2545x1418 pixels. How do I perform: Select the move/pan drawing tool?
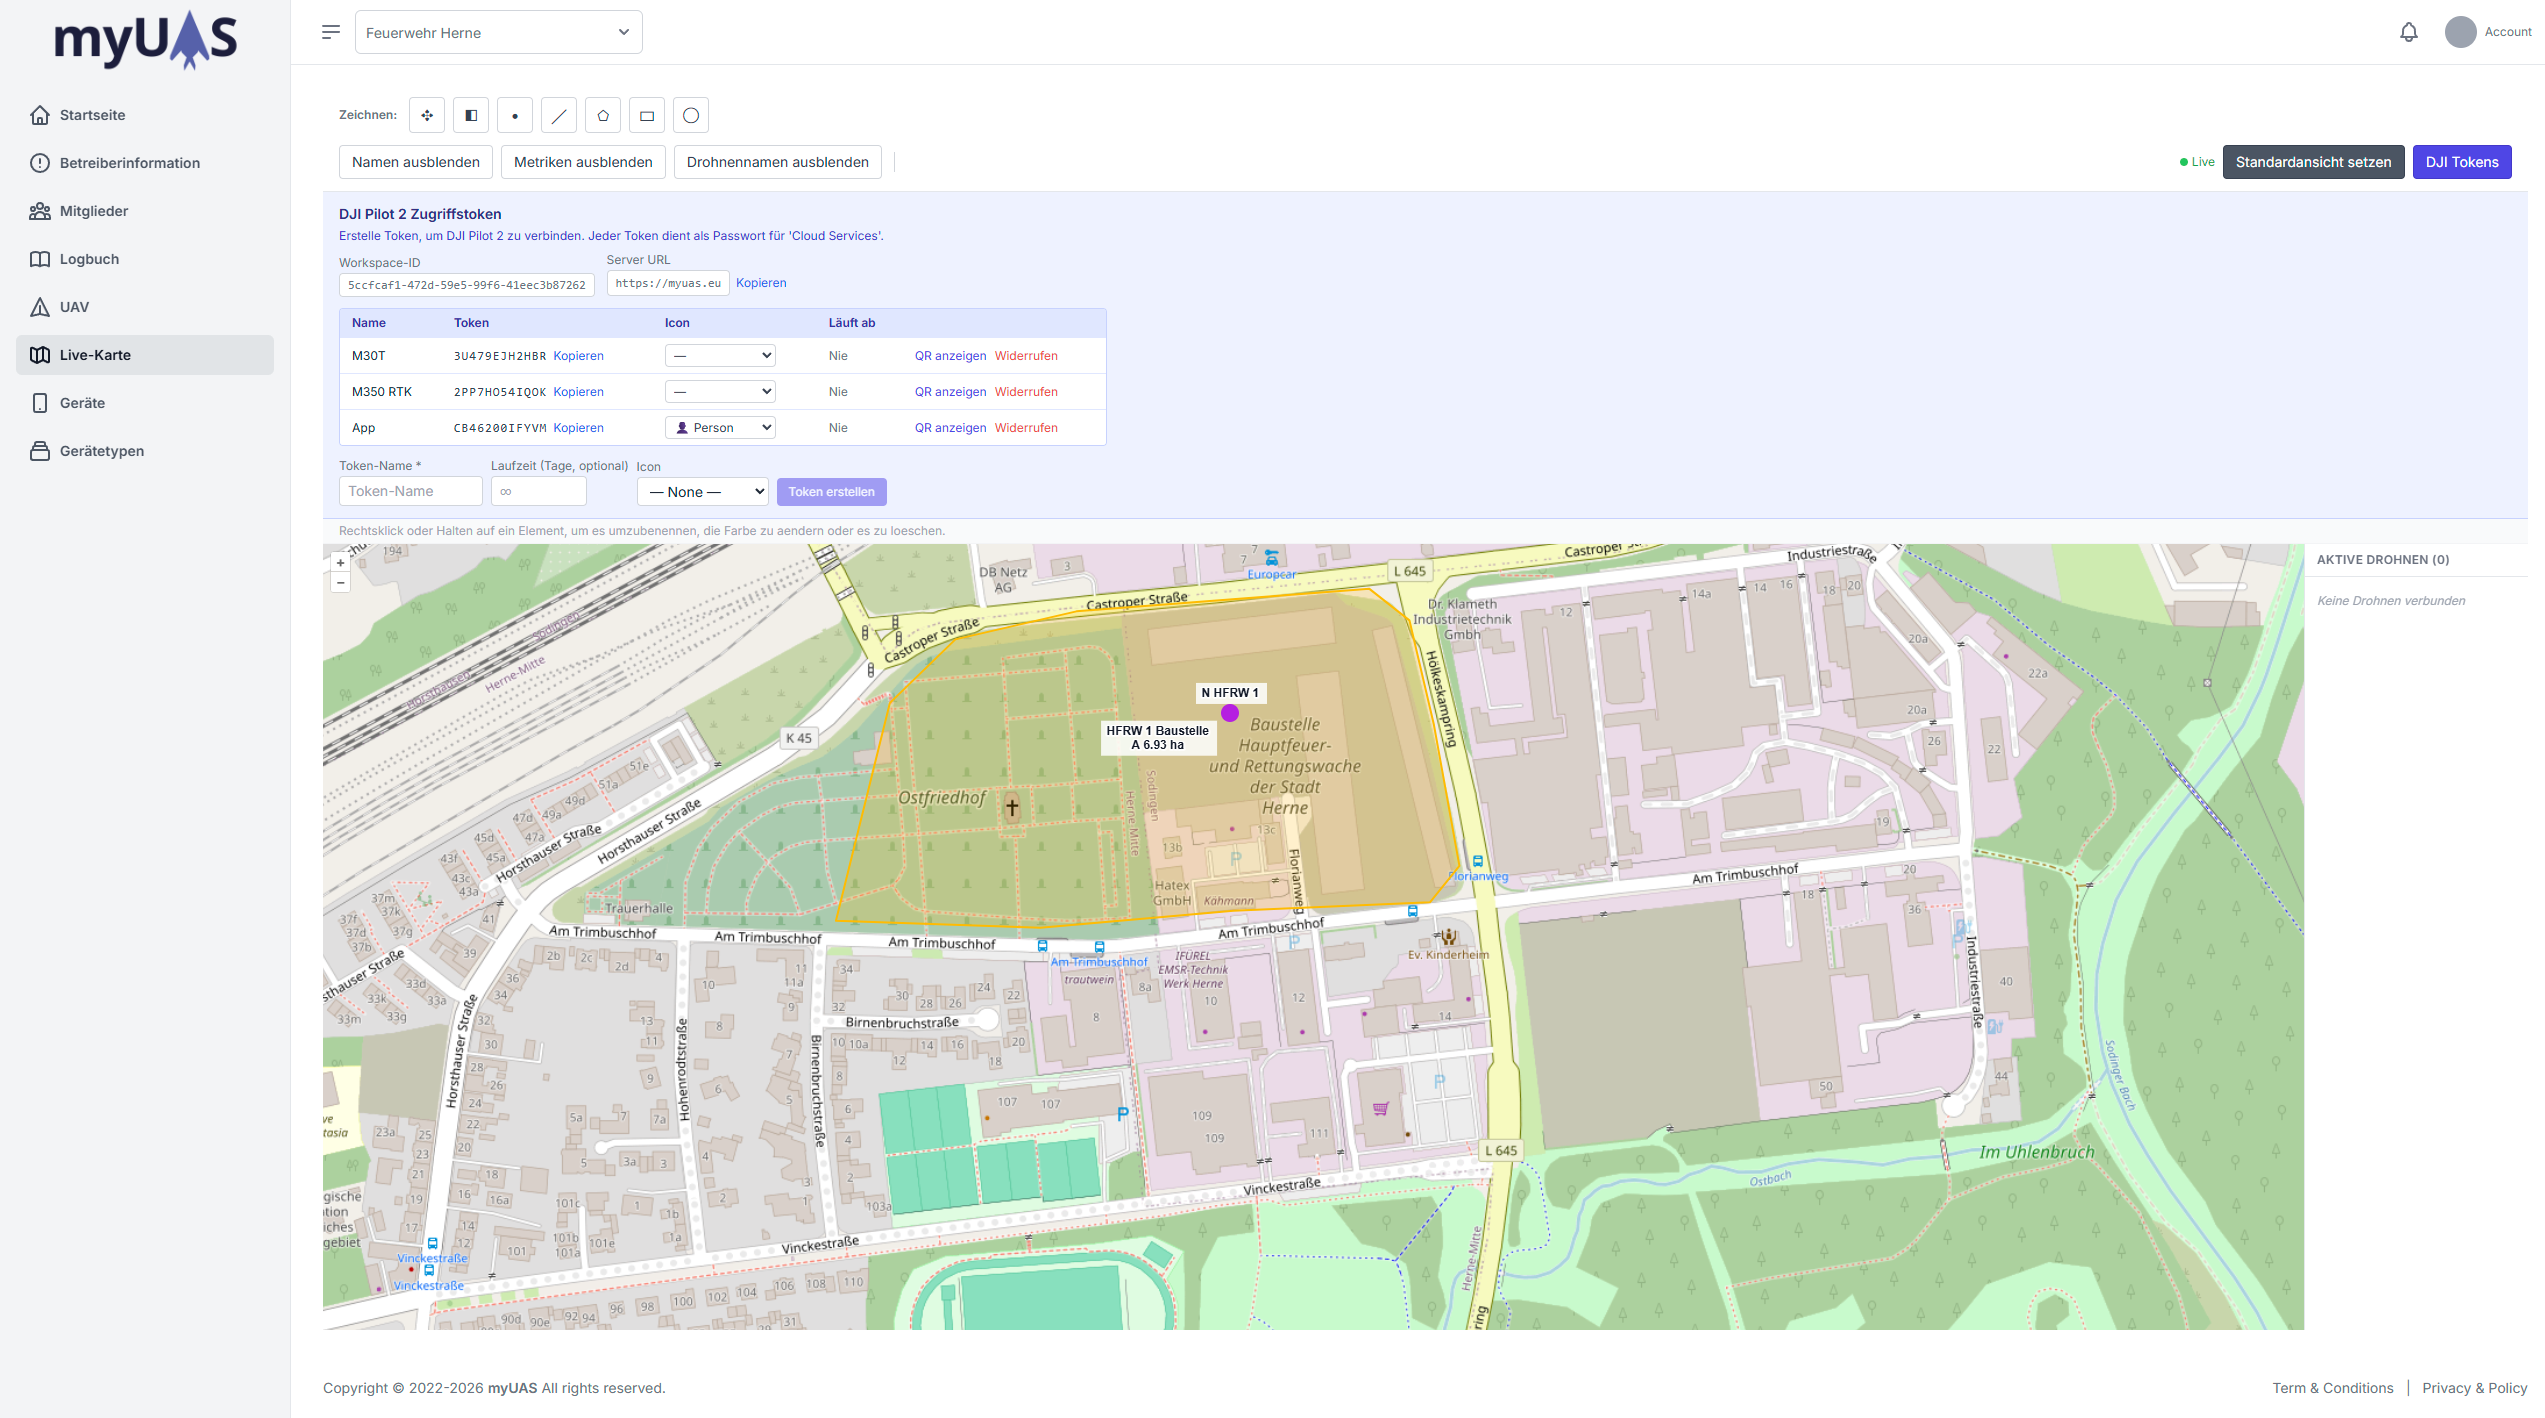pos(427,115)
